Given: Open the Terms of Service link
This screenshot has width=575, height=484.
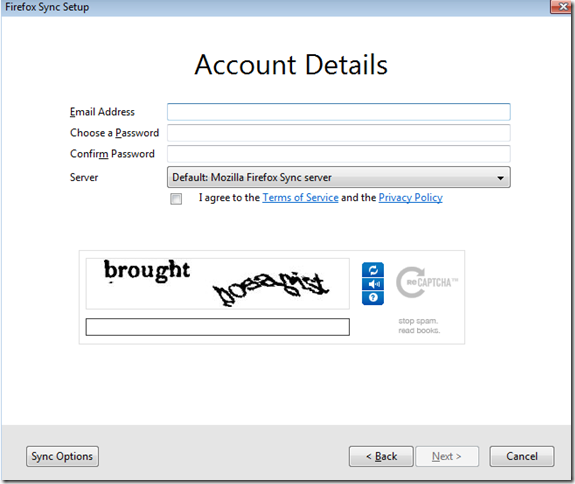Looking at the screenshot, I should [x=300, y=198].
